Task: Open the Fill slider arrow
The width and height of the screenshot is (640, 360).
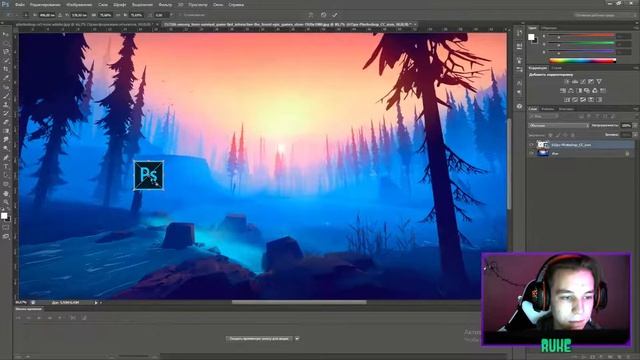Action: [635, 135]
